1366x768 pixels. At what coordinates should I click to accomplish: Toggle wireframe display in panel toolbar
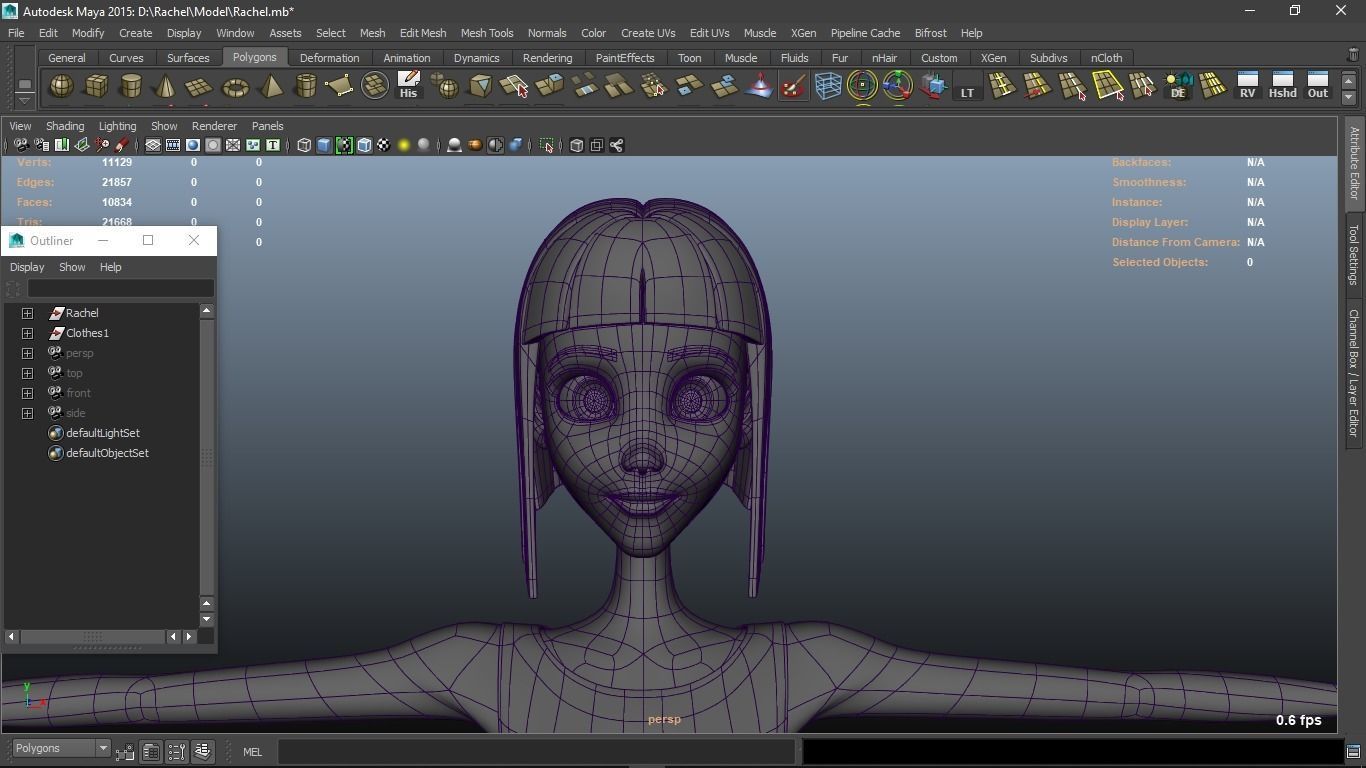click(x=304, y=145)
